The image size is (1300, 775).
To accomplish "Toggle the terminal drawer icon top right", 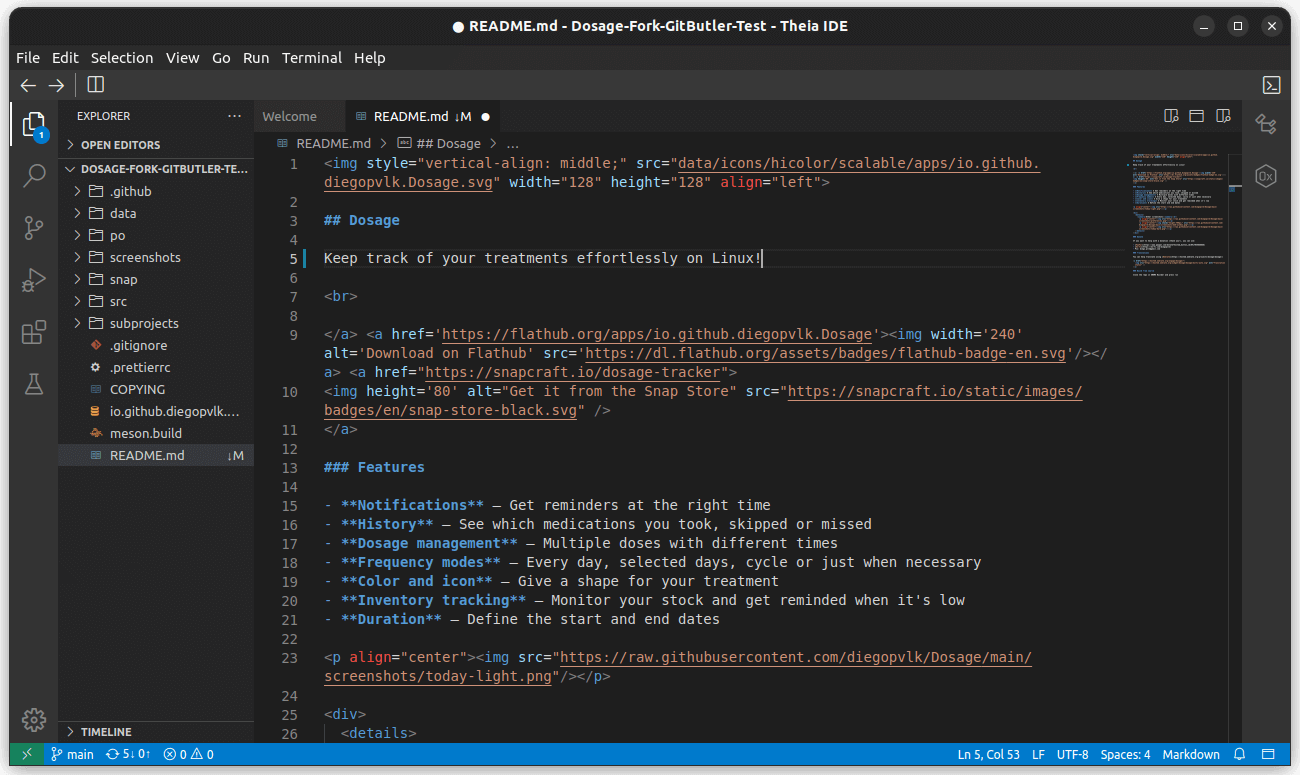I will [1272, 85].
